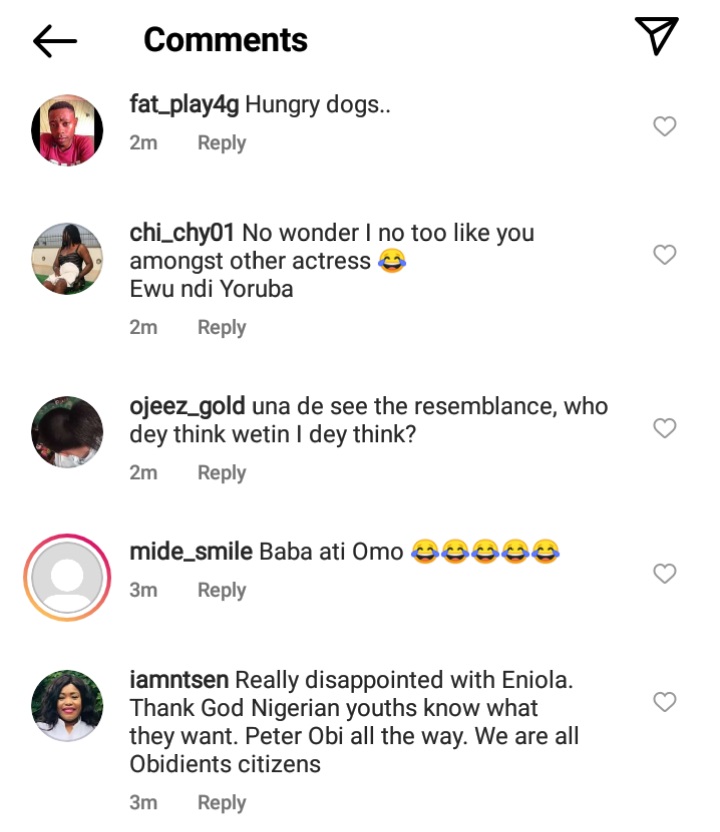Open mide_smile's story ring avatar
The width and height of the screenshot is (720, 832).
(x=68, y=577)
